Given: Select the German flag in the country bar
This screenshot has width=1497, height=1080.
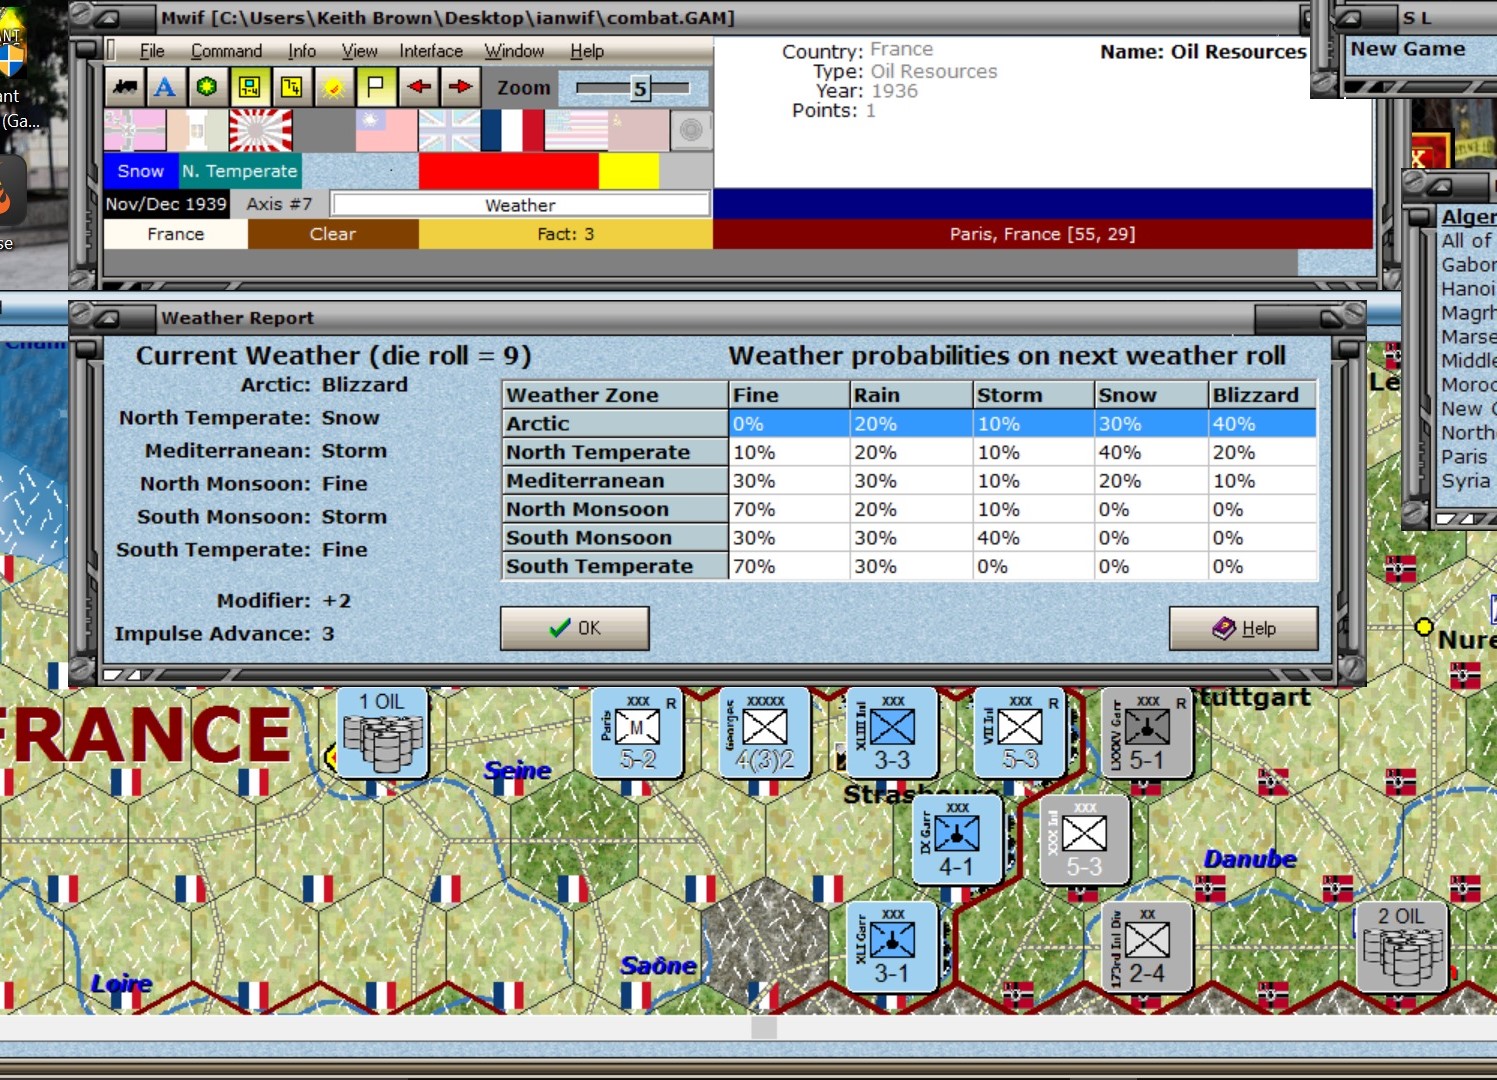Looking at the screenshot, I should [x=135, y=131].
